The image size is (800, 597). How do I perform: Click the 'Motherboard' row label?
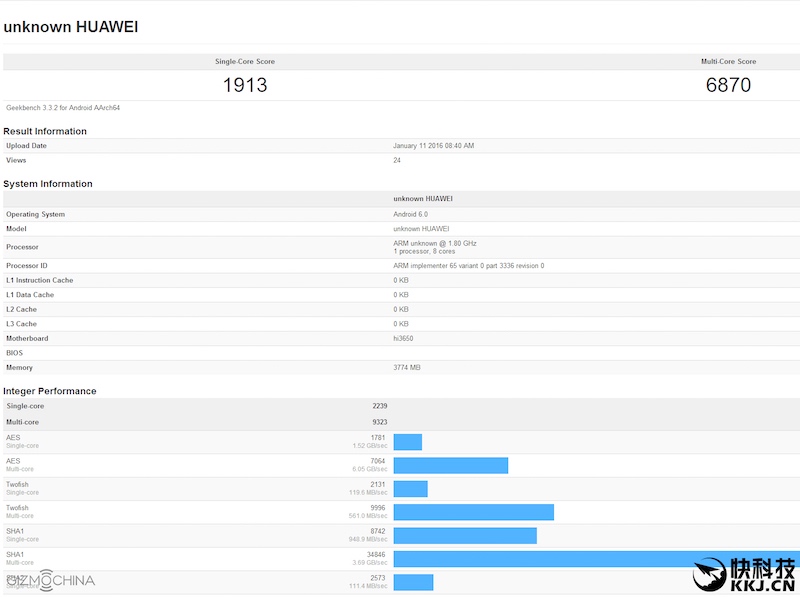pos(27,338)
